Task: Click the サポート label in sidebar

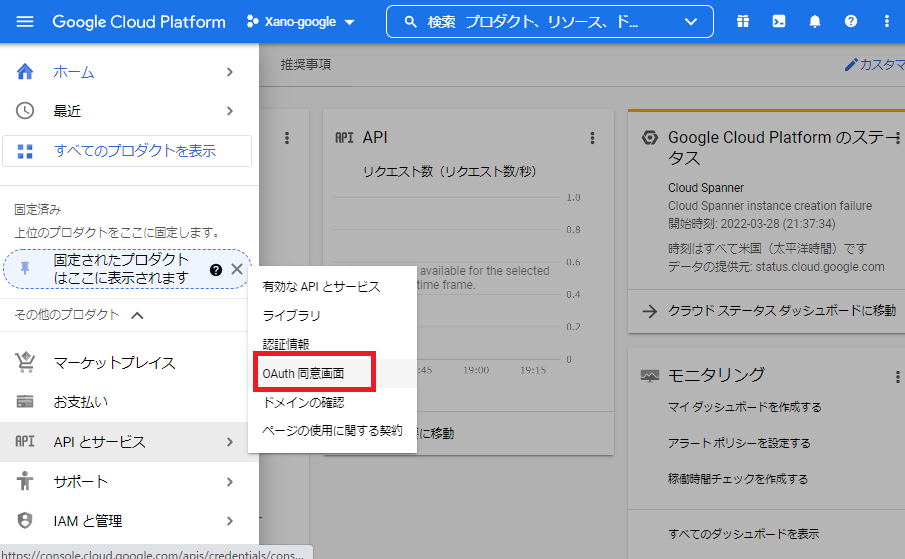Action: [x=80, y=482]
